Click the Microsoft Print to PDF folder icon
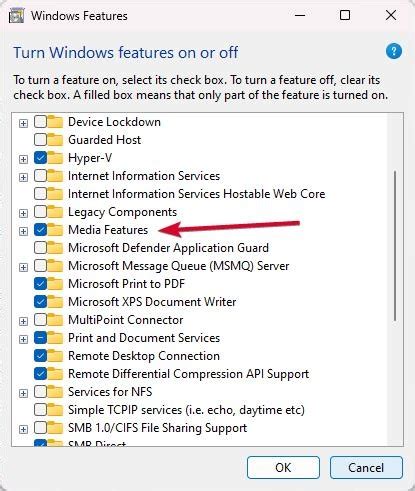Image resolution: width=415 pixels, height=491 pixels. [56, 284]
